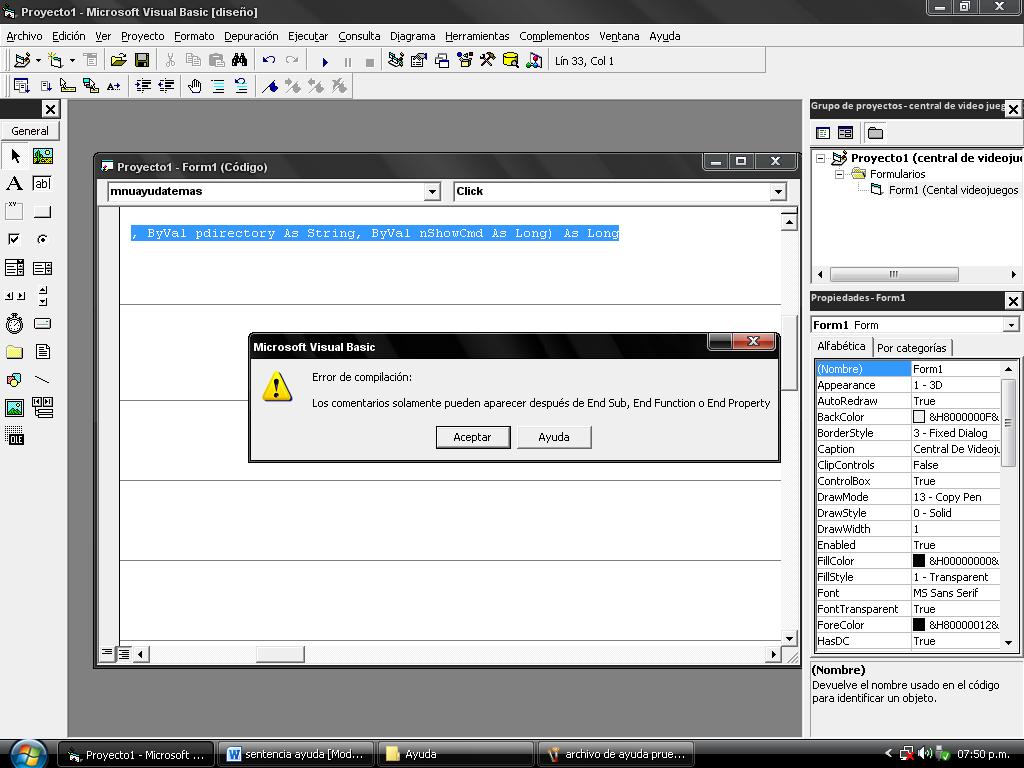Switch to Full Module View in code window
This screenshot has width=1024, height=768.
click(123, 653)
